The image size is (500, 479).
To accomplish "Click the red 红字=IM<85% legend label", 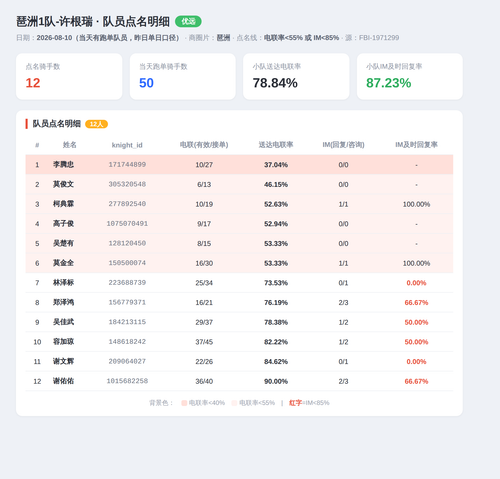I will point(309,403).
